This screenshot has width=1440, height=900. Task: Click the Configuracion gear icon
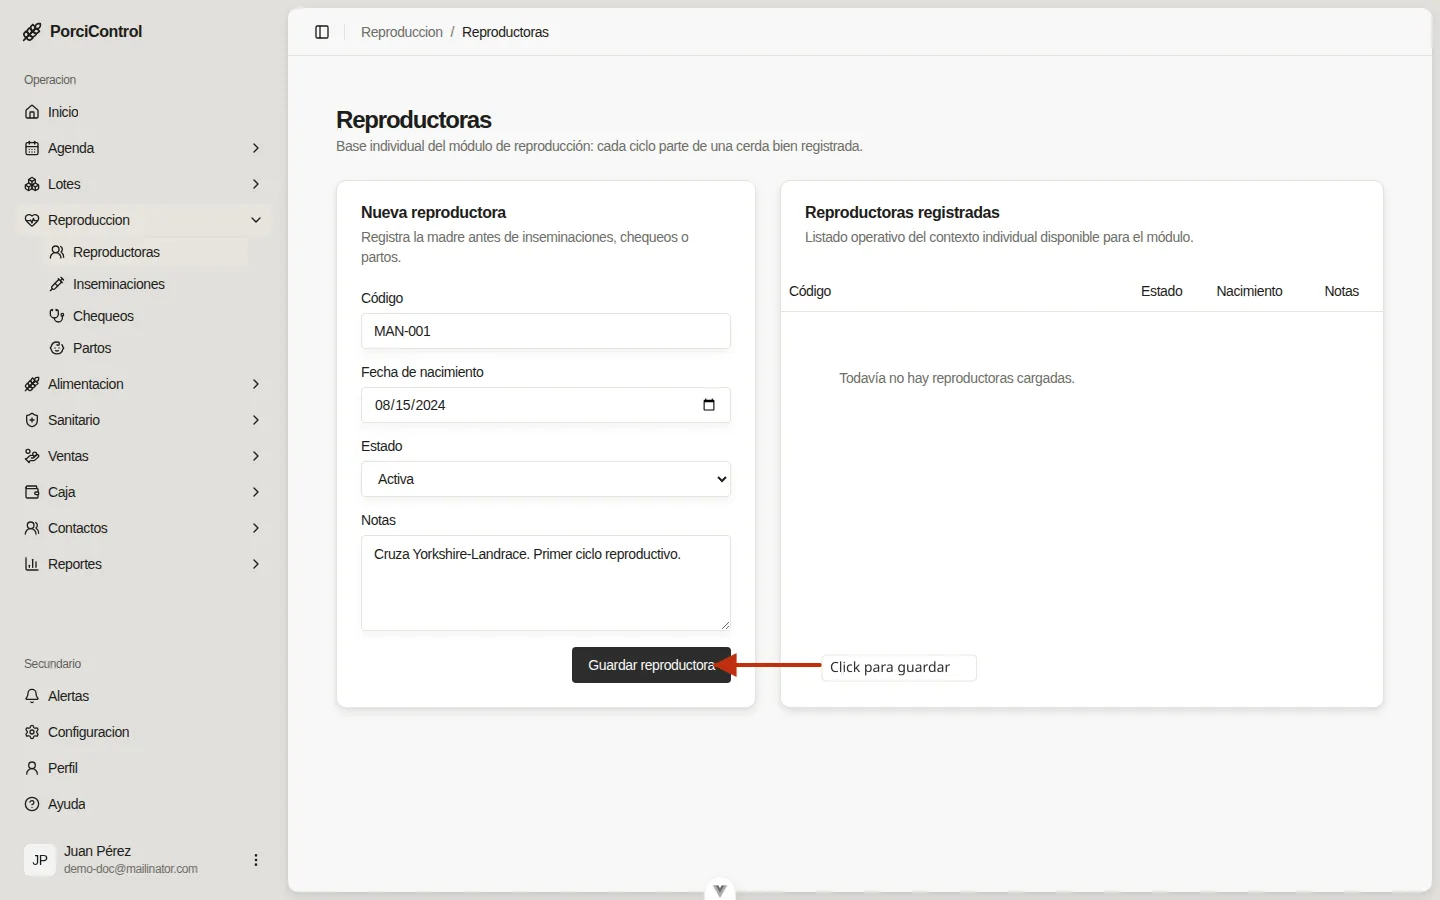coord(32,732)
